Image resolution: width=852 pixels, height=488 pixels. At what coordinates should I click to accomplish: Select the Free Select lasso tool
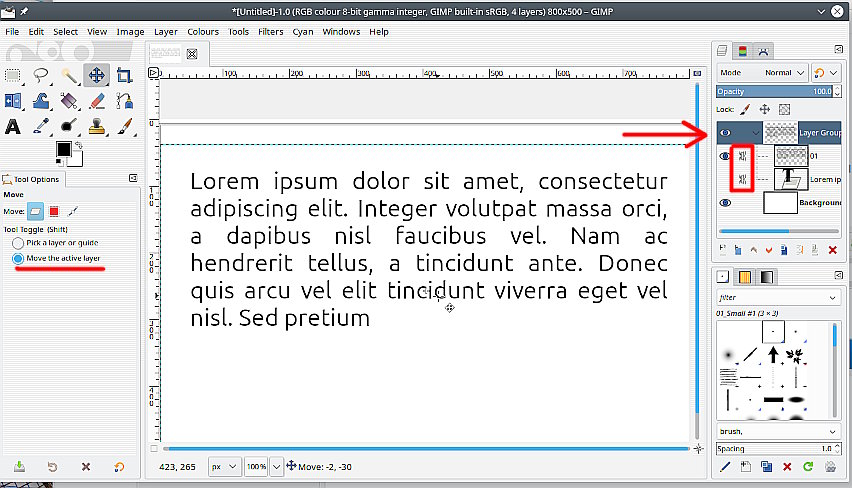click(x=41, y=76)
